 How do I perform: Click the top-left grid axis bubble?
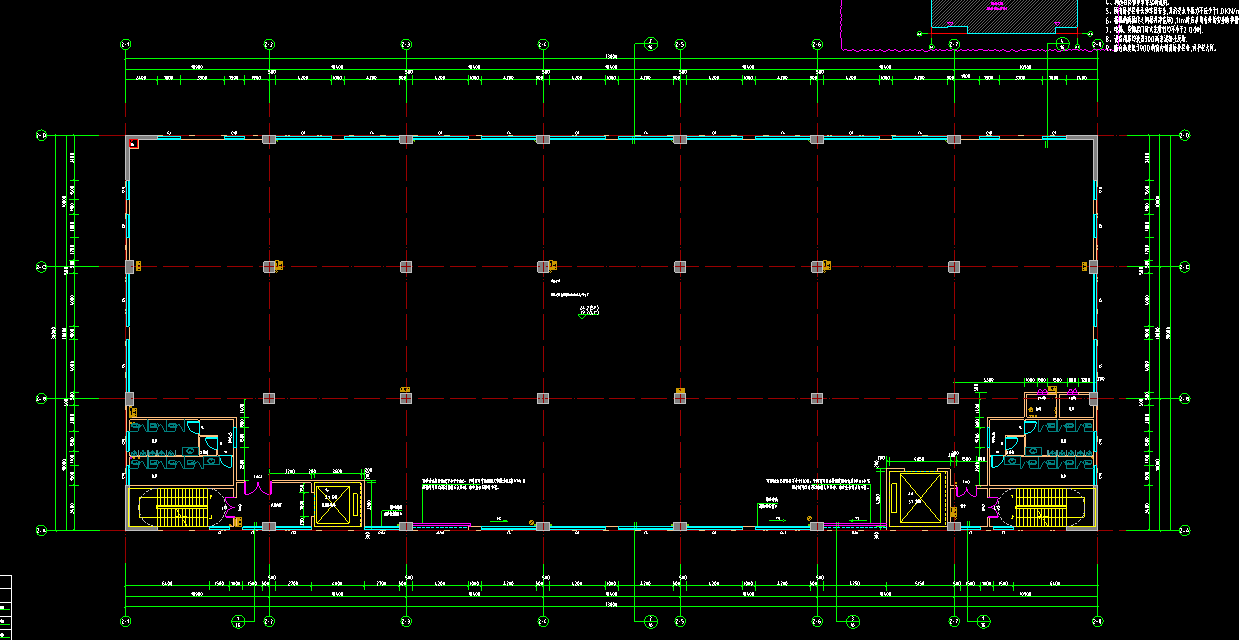click(125, 44)
